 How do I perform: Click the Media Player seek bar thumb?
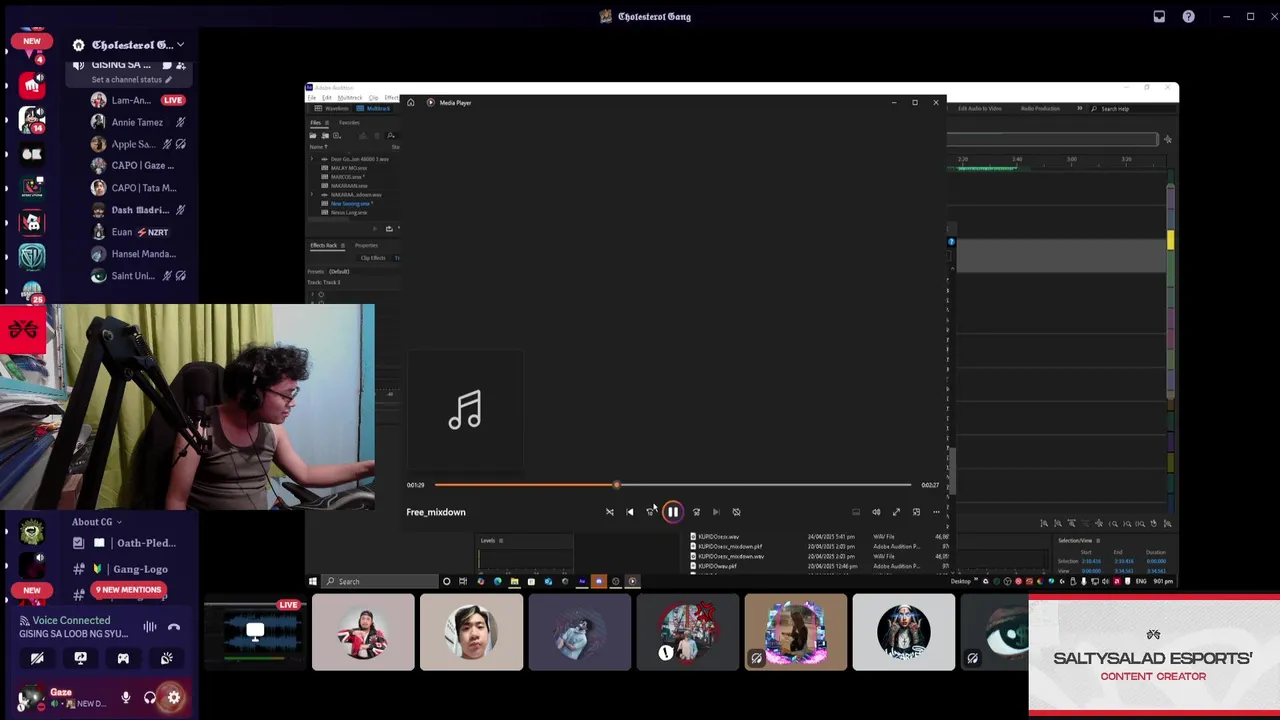(x=616, y=485)
